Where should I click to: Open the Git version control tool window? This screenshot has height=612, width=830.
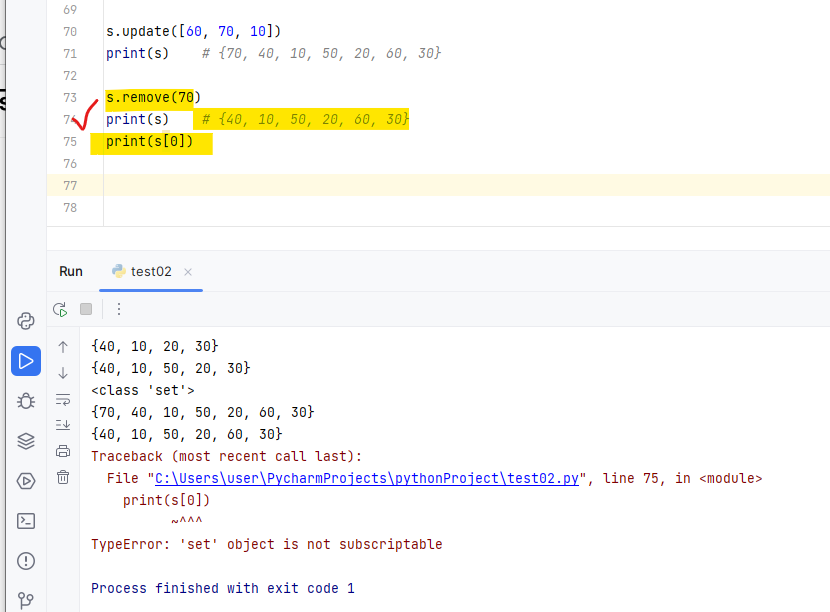point(25,600)
